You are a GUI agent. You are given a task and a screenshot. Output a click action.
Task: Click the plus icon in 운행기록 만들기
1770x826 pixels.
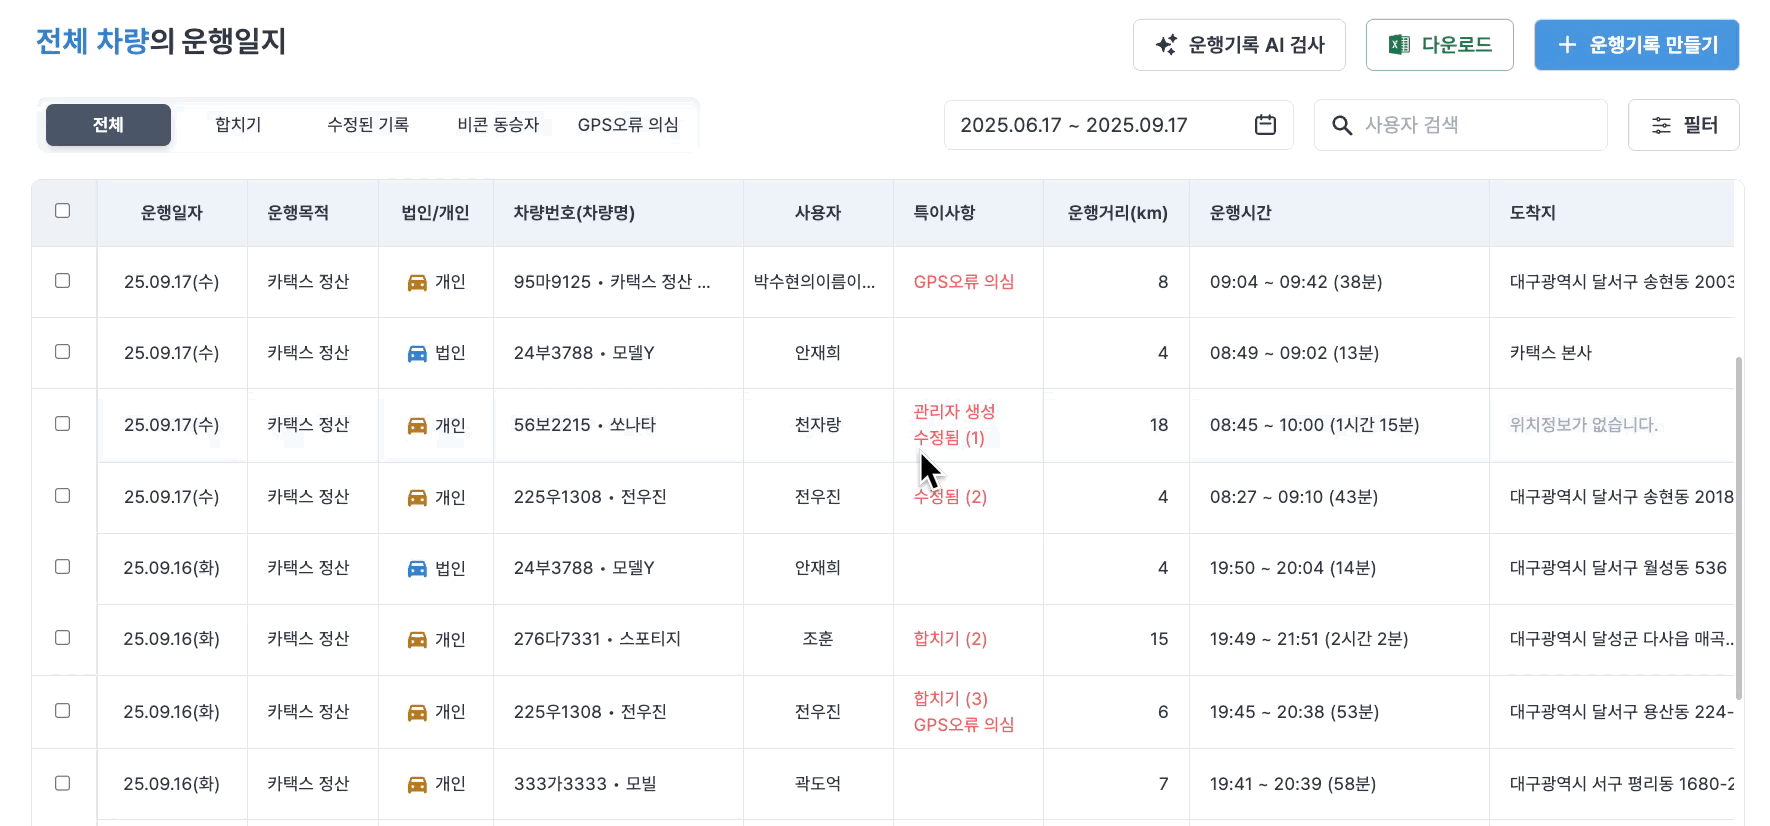point(1567,45)
